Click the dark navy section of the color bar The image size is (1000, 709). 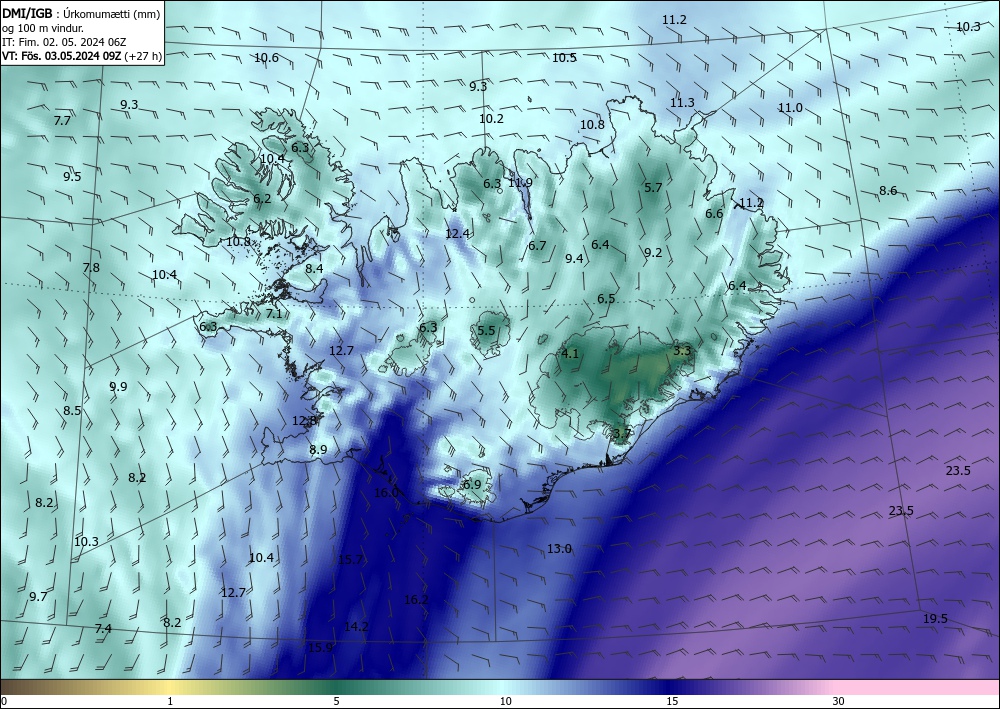point(670,687)
